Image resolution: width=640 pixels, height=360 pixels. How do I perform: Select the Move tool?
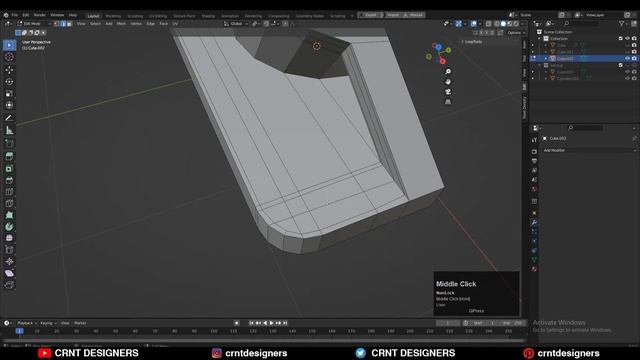9,70
